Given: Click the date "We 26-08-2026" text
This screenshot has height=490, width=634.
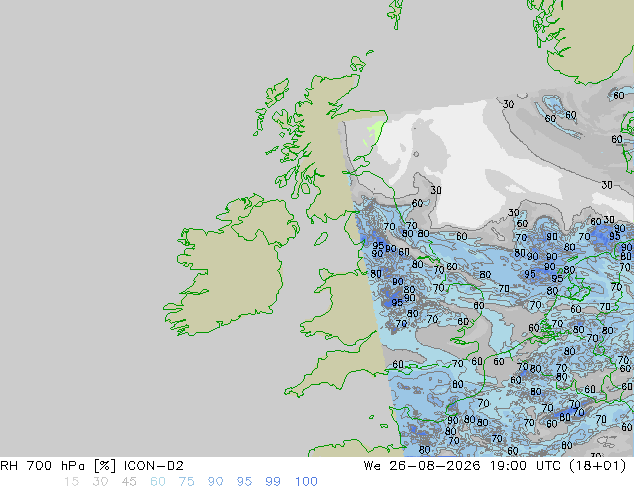Looking at the screenshot, I should pyautogui.click(x=422, y=466).
